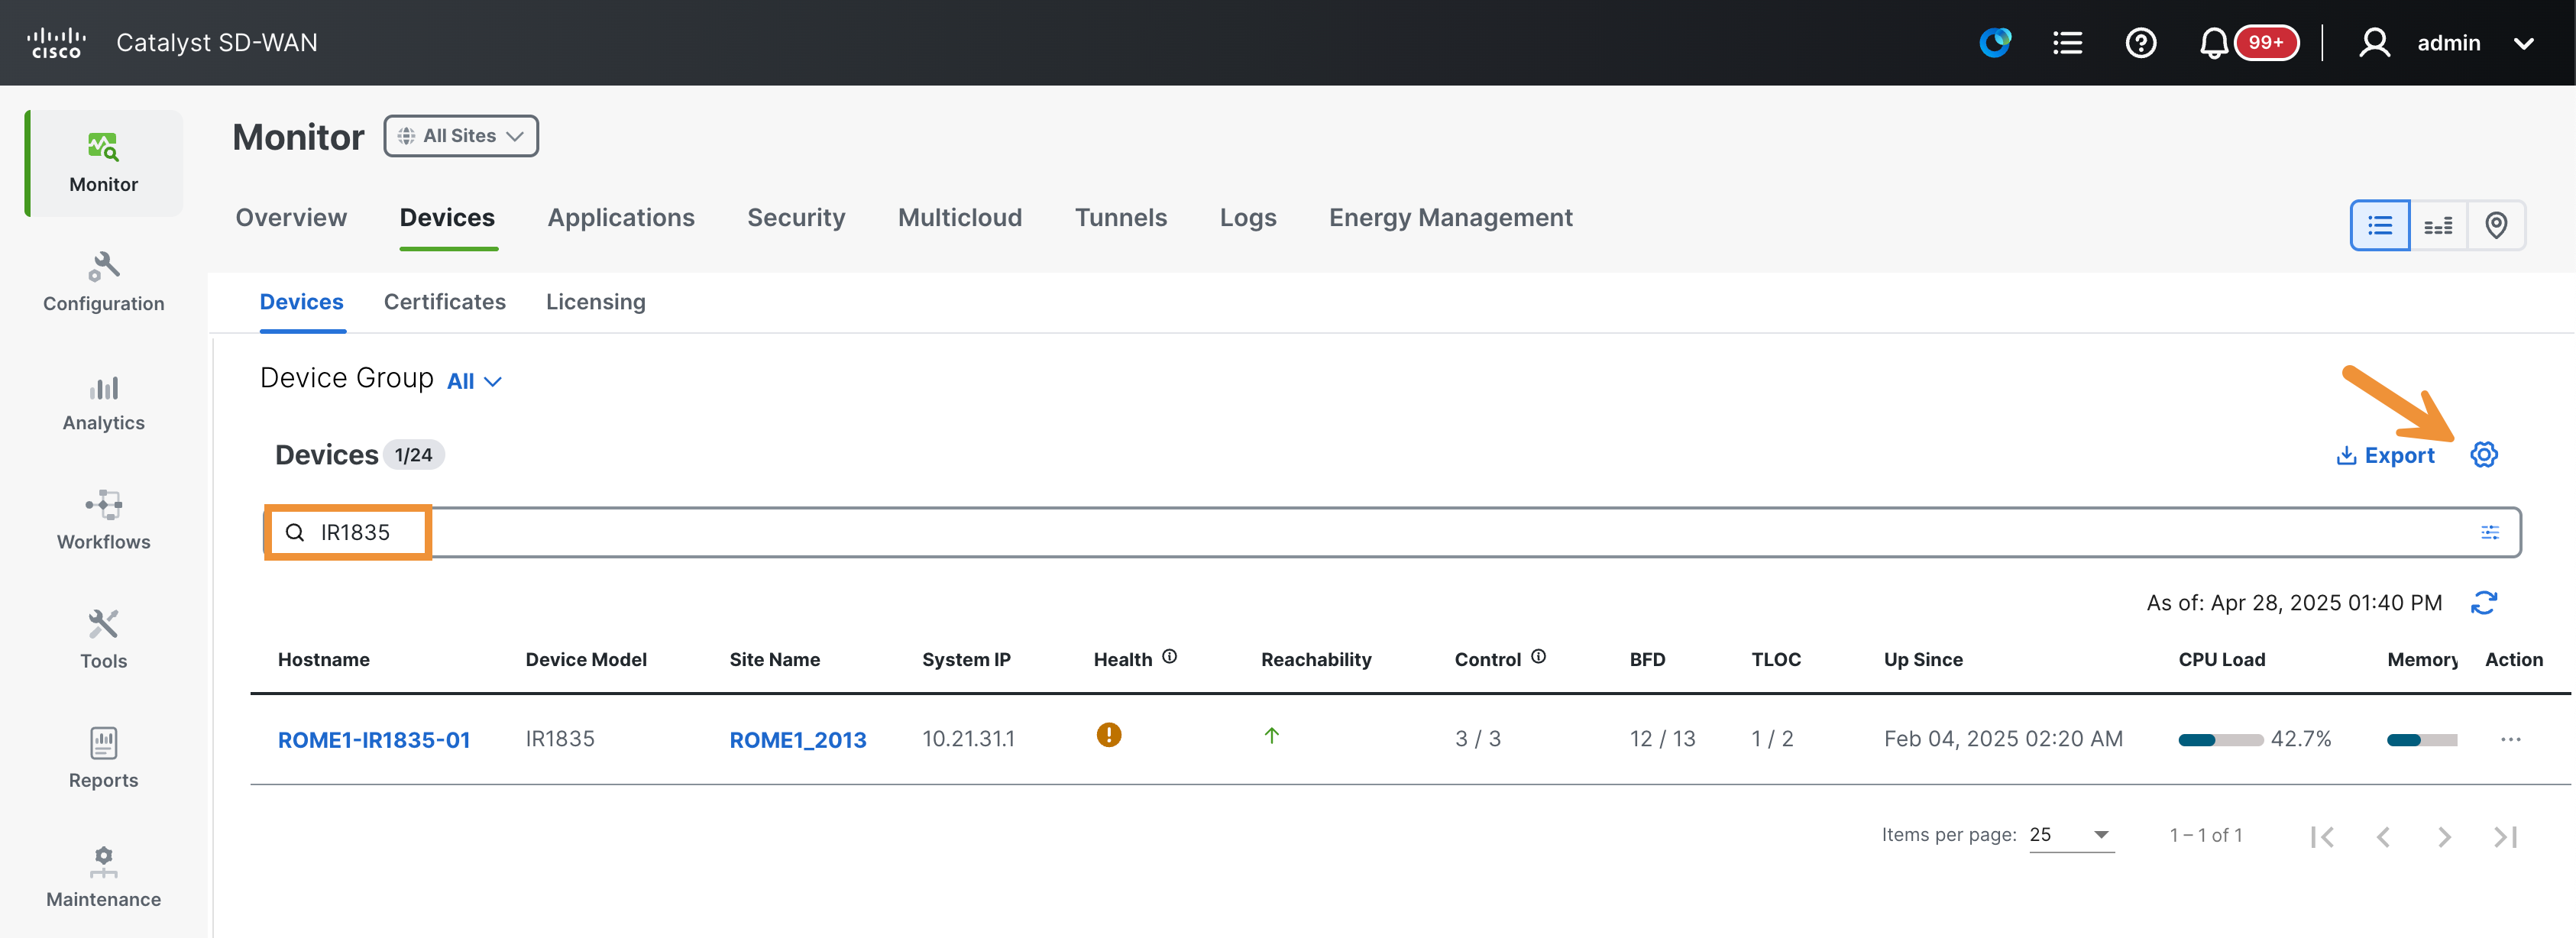Go to the previous page
Image resolution: width=2576 pixels, height=938 pixels.
[2383, 837]
